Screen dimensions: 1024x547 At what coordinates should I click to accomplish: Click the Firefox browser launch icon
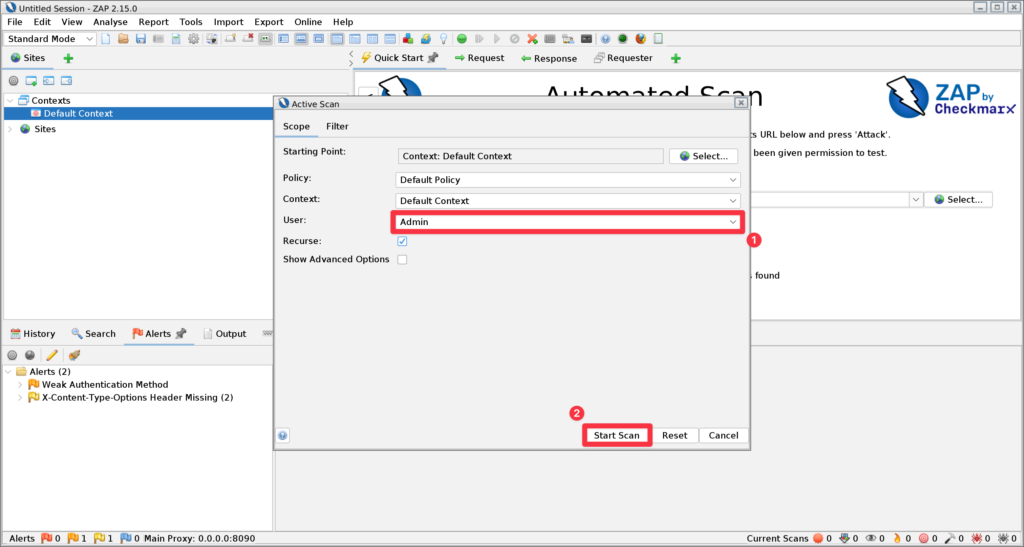point(641,39)
